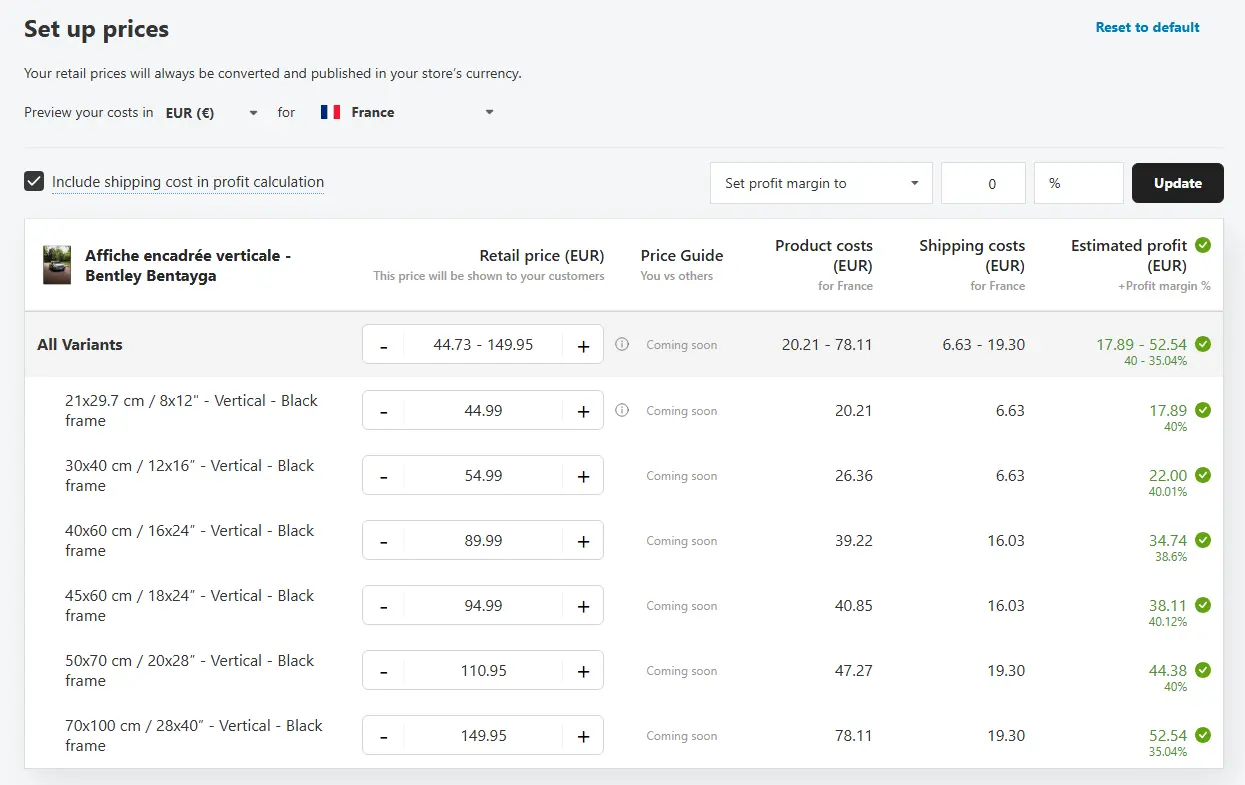Open the EUR (€) currency dropdown
Viewport: 1245px width, 785px height.
tap(212, 113)
